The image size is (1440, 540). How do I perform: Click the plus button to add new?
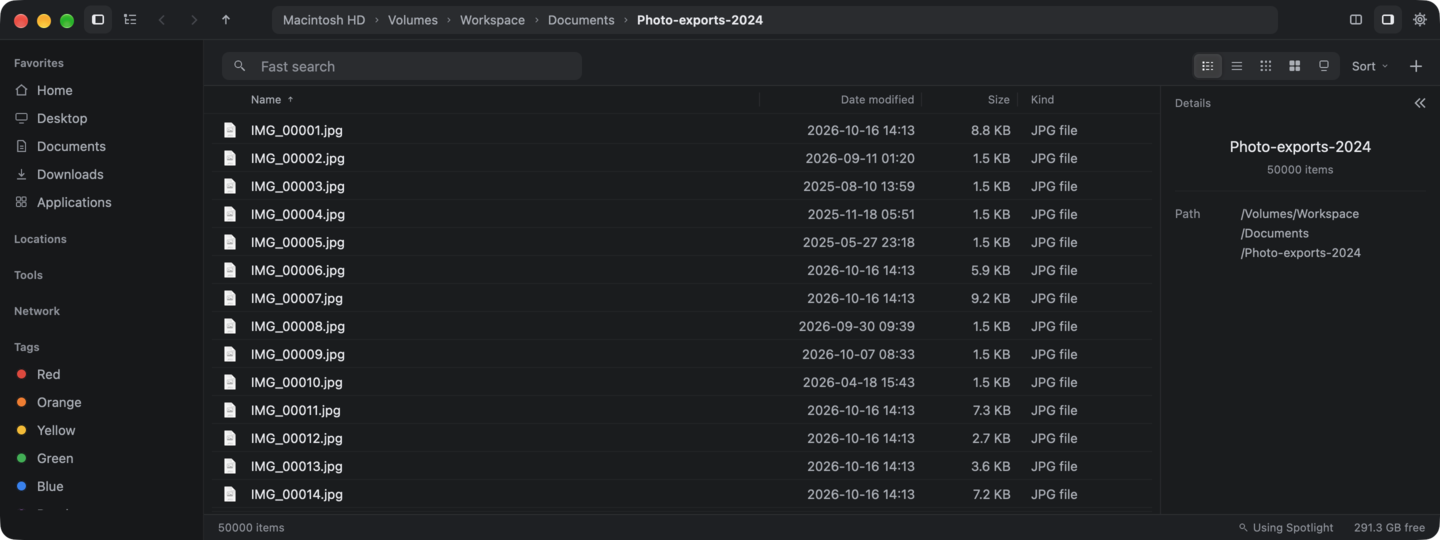1416,66
